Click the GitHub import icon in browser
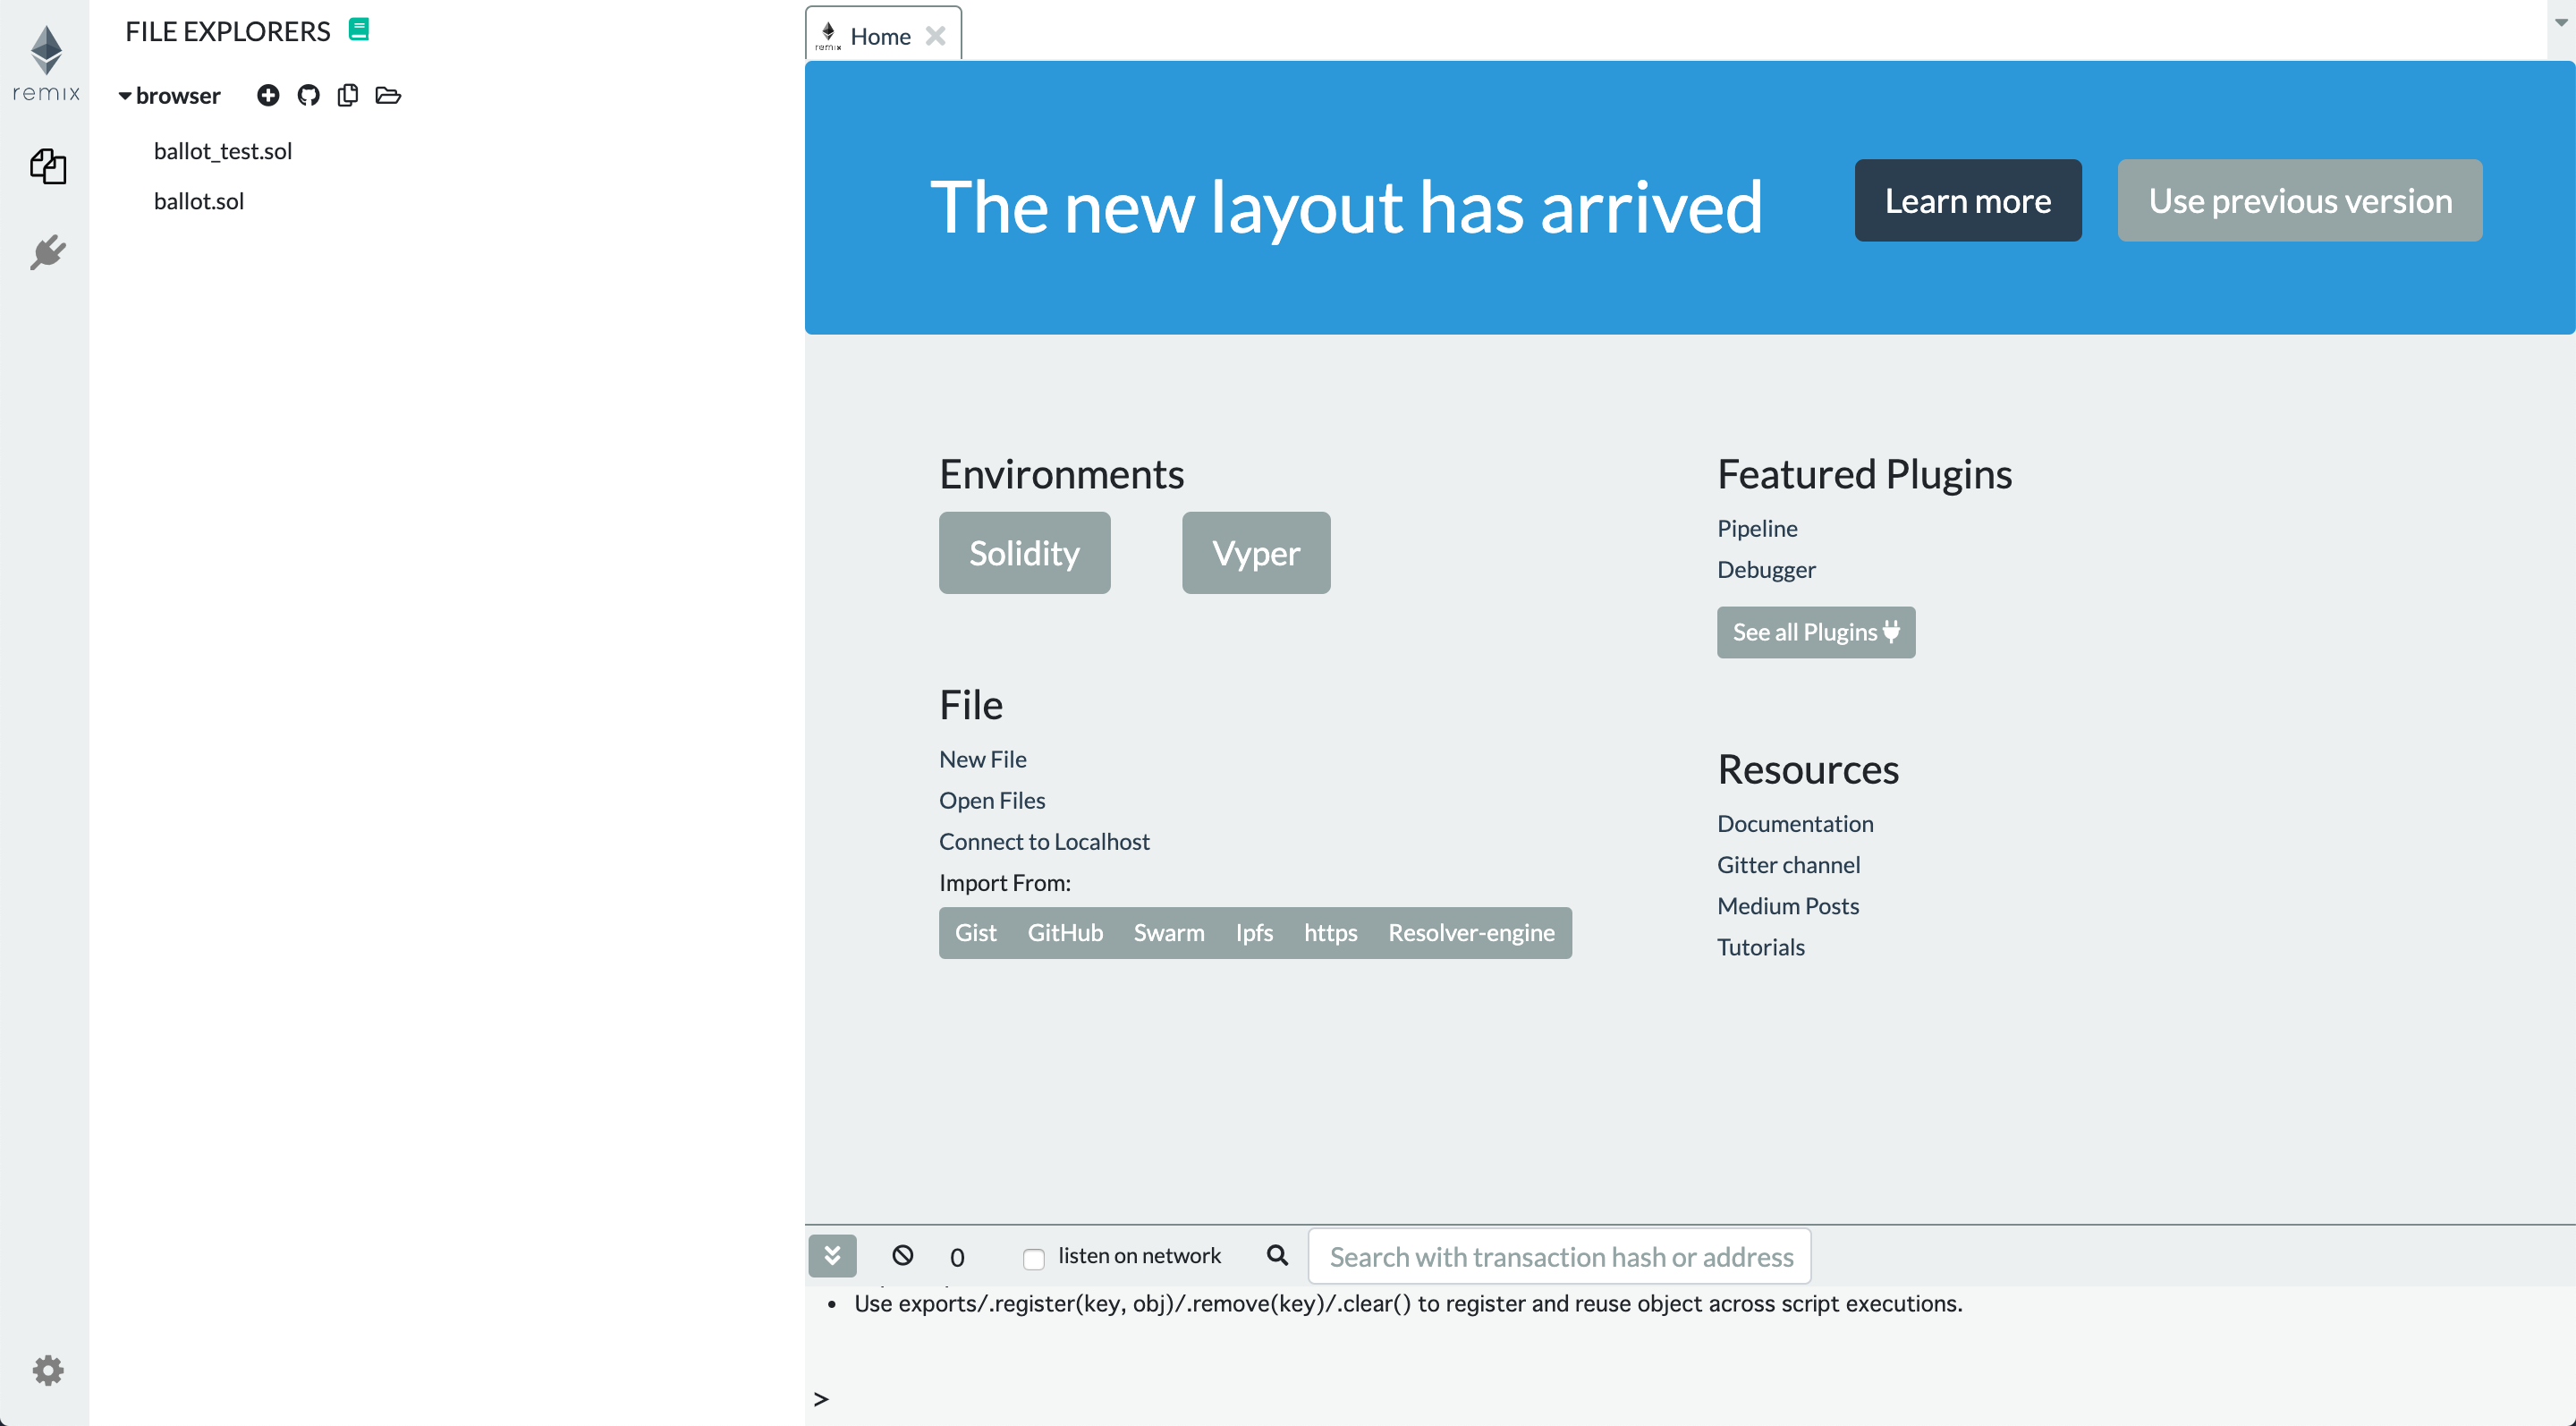 coord(307,93)
